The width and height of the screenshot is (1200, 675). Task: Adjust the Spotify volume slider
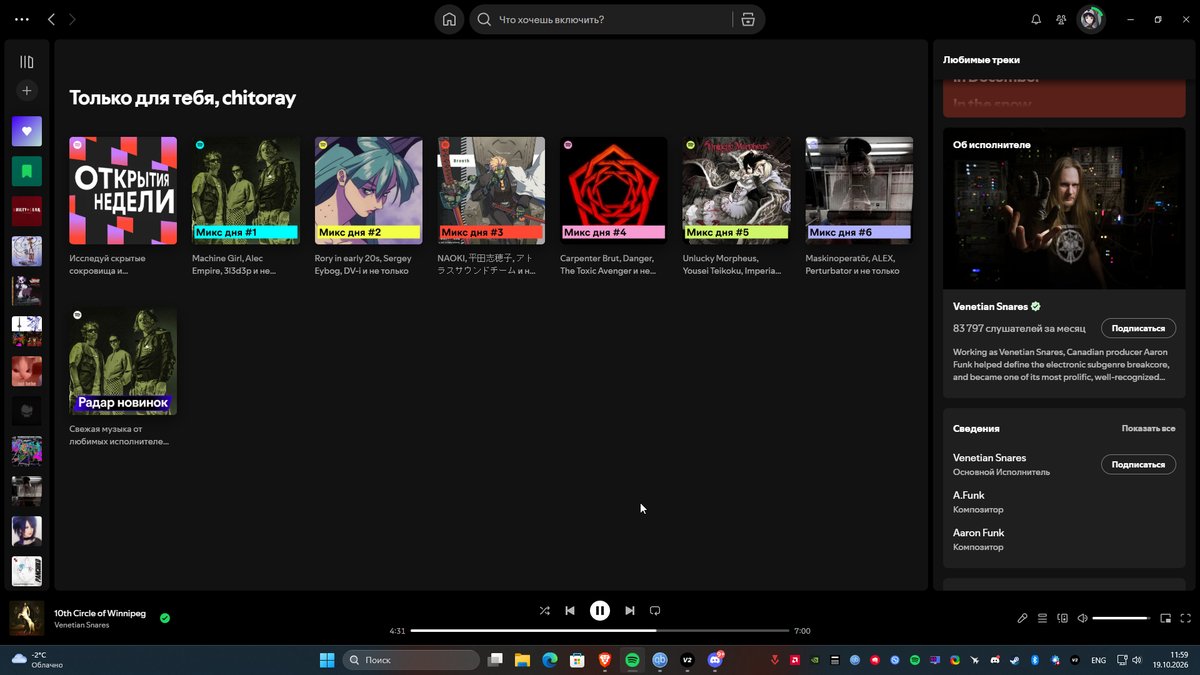pos(1122,618)
